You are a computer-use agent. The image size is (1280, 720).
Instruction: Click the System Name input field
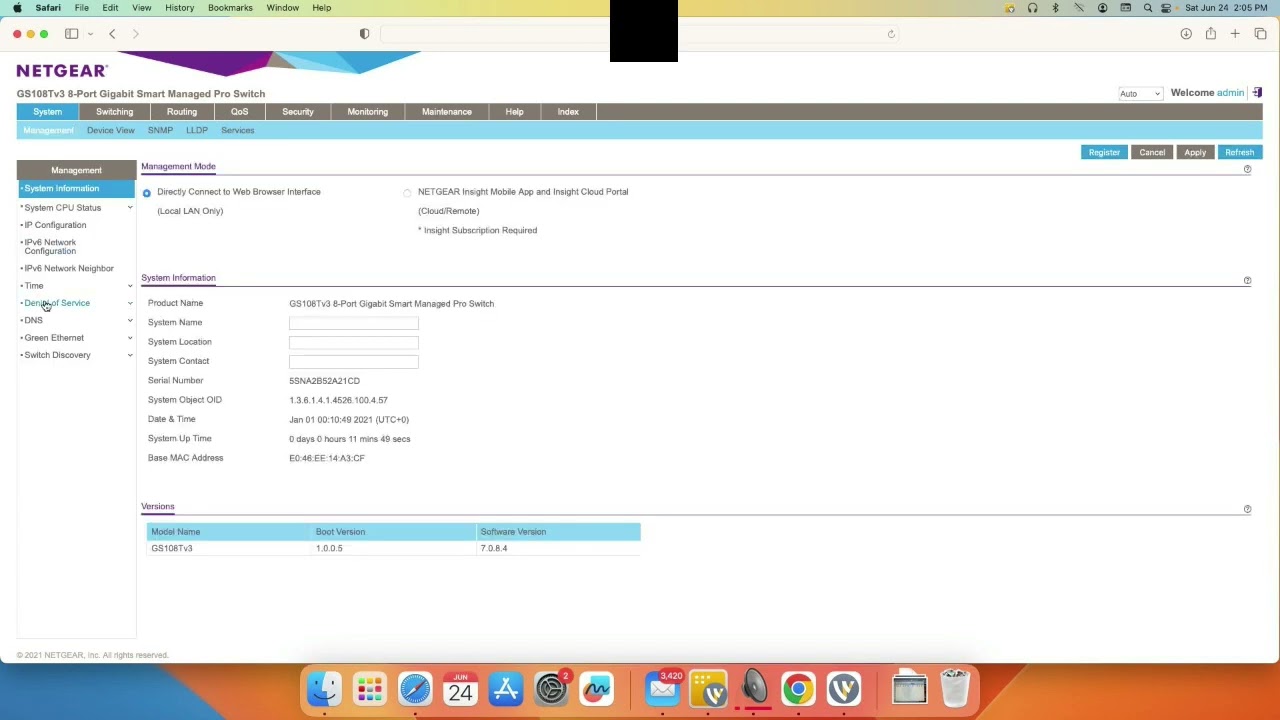(354, 323)
